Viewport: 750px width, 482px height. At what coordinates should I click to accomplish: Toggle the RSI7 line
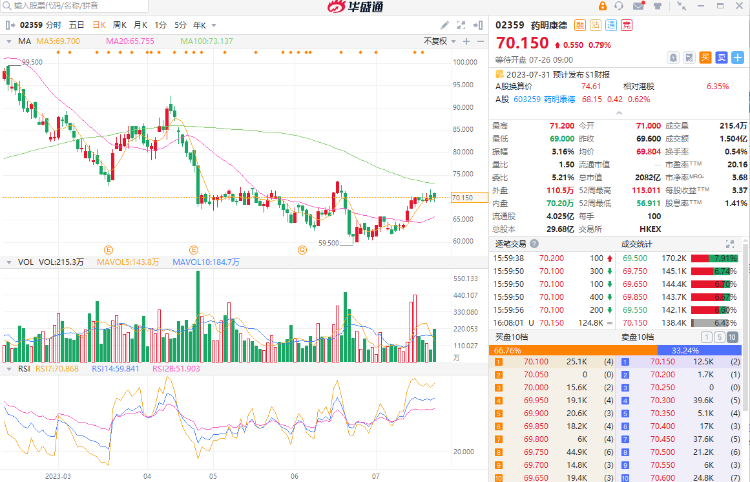tap(57, 369)
